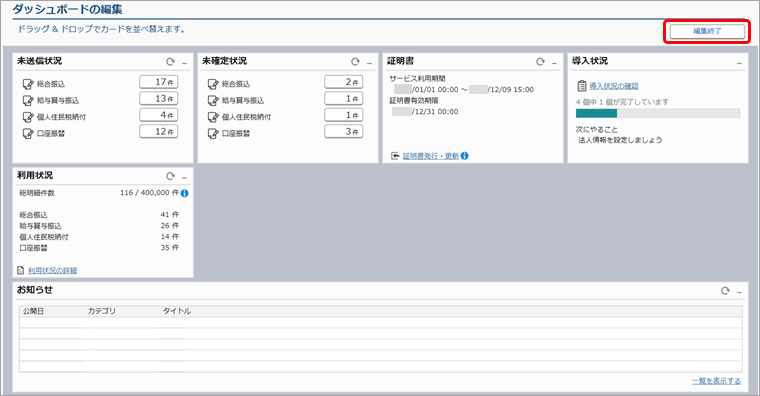Click 個人住民税納付 edit icon in 未確定状況
This screenshot has width=760, height=396.
coord(213,117)
